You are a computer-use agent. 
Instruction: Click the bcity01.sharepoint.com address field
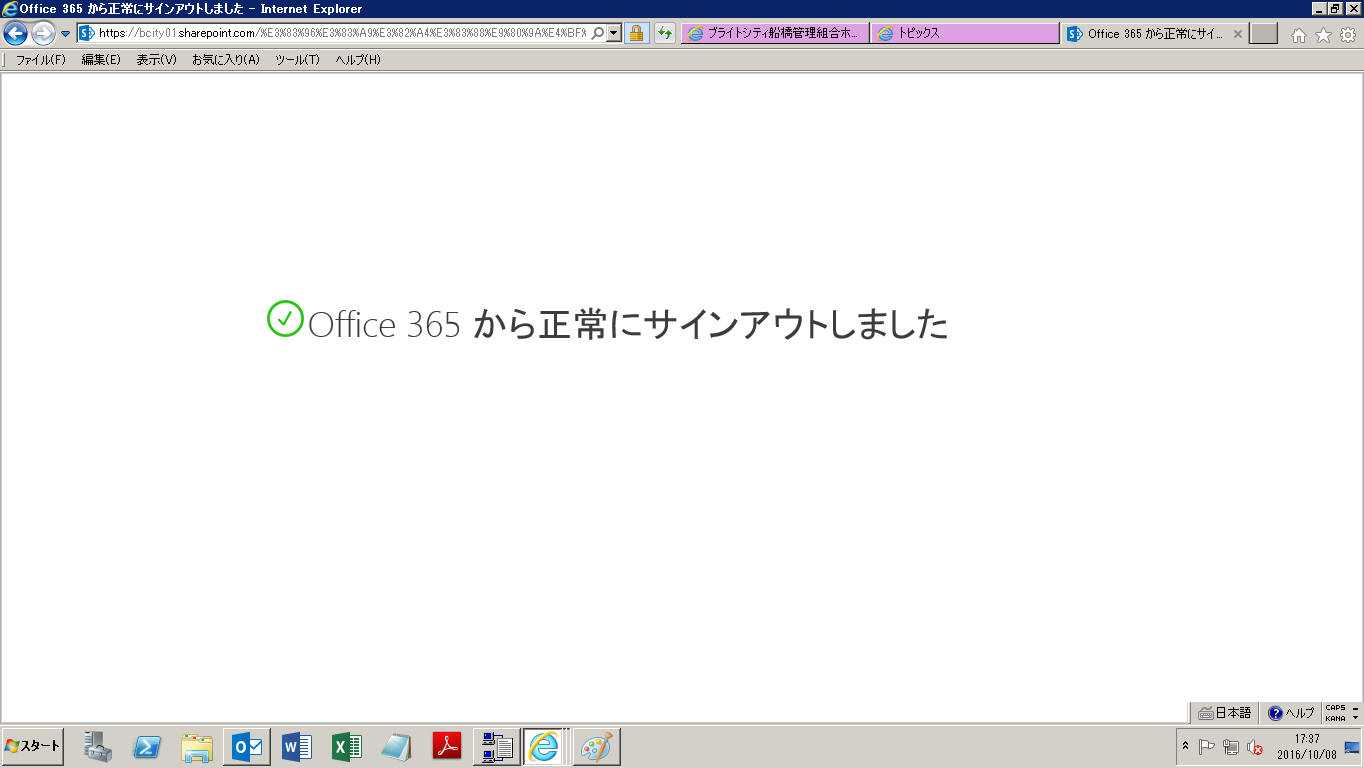point(342,33)
